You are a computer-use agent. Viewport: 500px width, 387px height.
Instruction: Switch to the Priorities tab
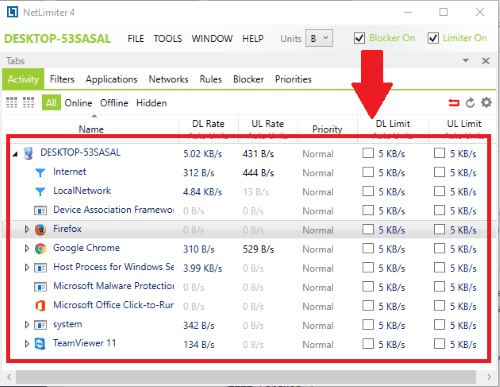point(293,79)
